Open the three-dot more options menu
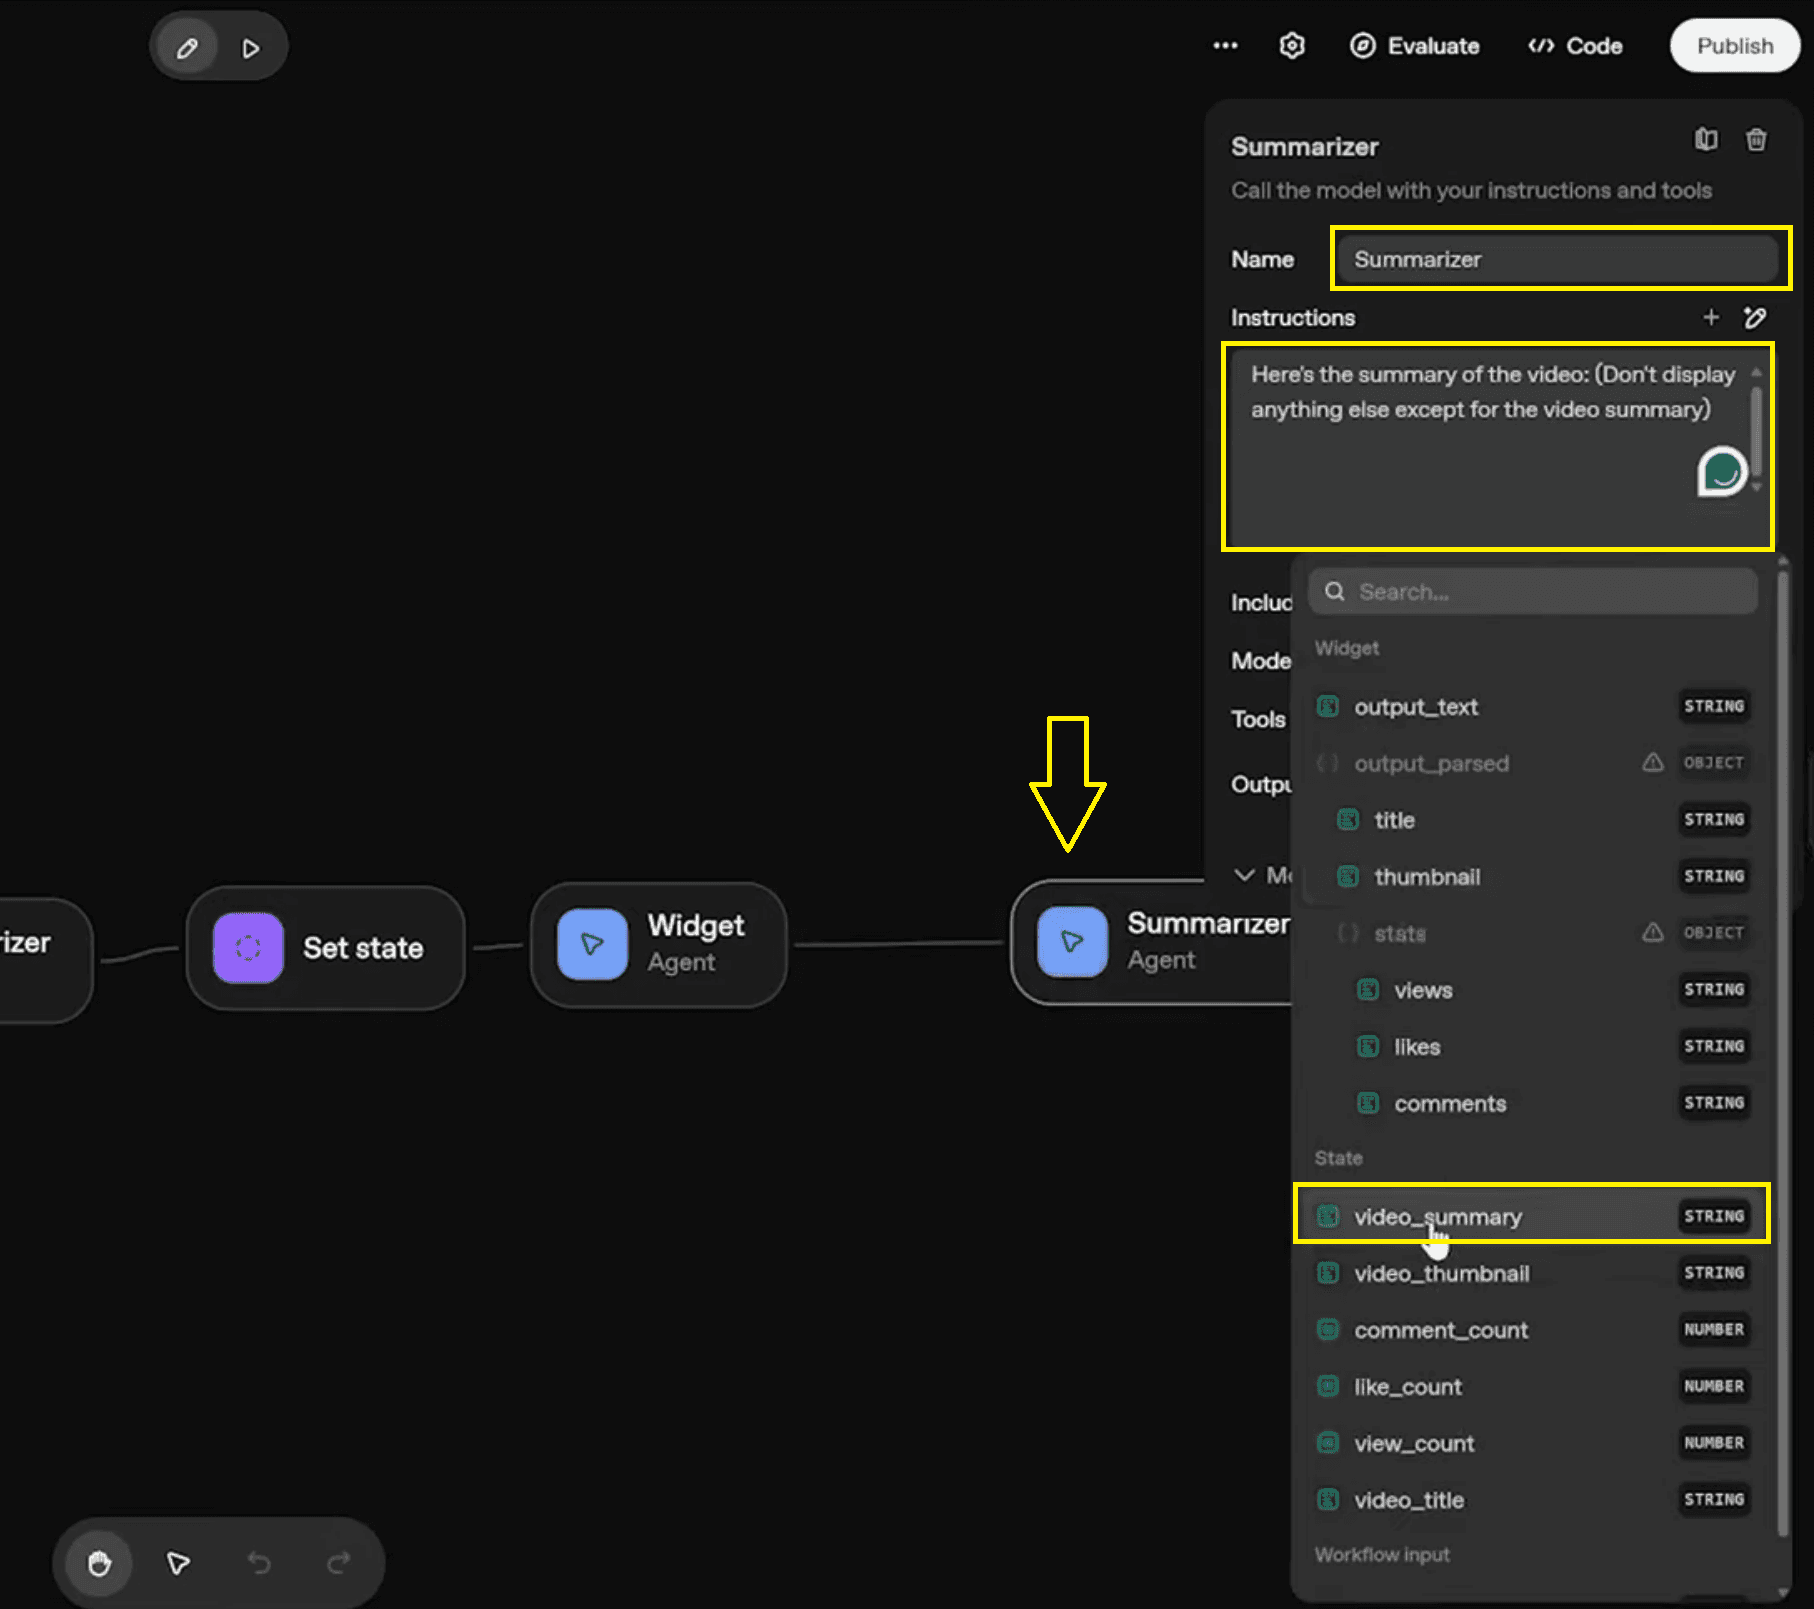Image resolution: width=1814 pixels, height=1609 pixels. point(1225,46)
